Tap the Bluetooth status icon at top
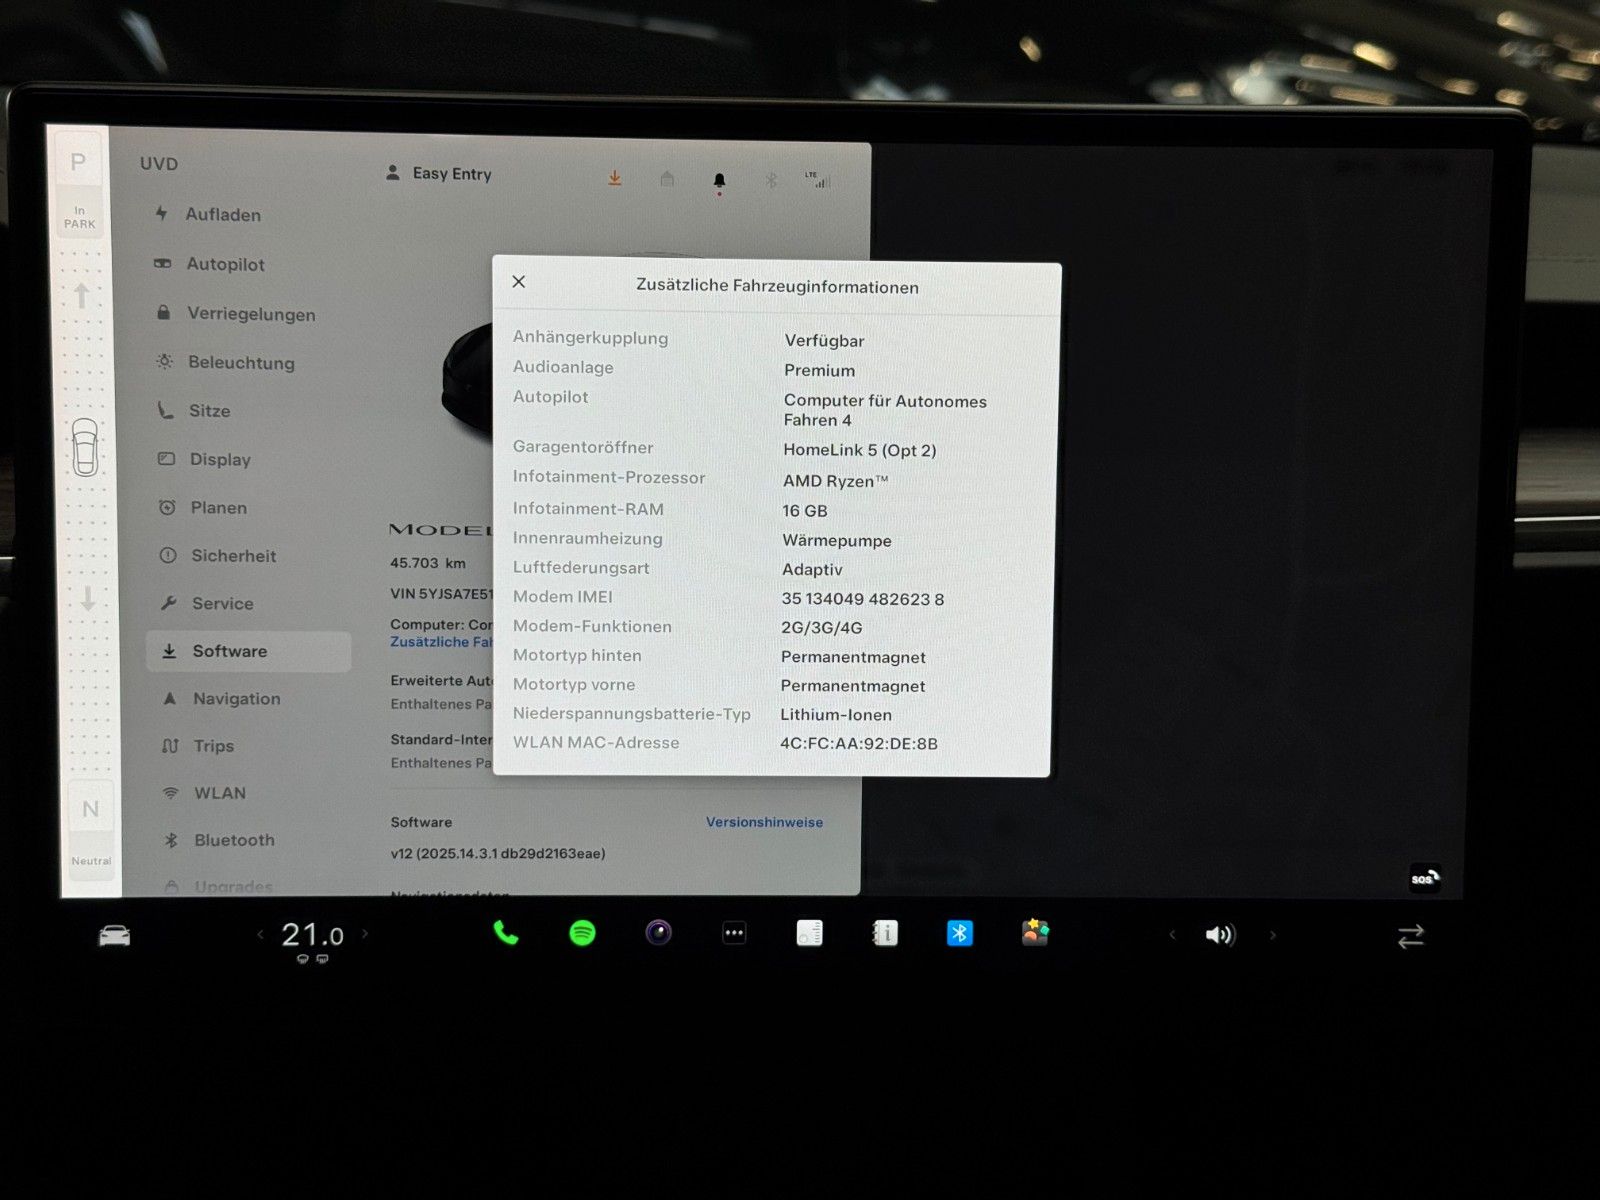 click(771, 180)
